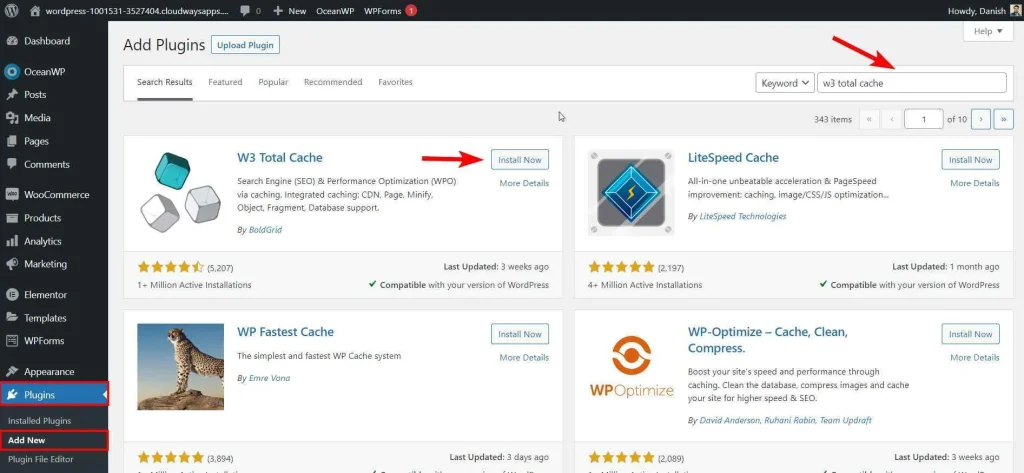Open Howdy, Danish account menu
Viewport: 1024px width, 473px height.
983,10
